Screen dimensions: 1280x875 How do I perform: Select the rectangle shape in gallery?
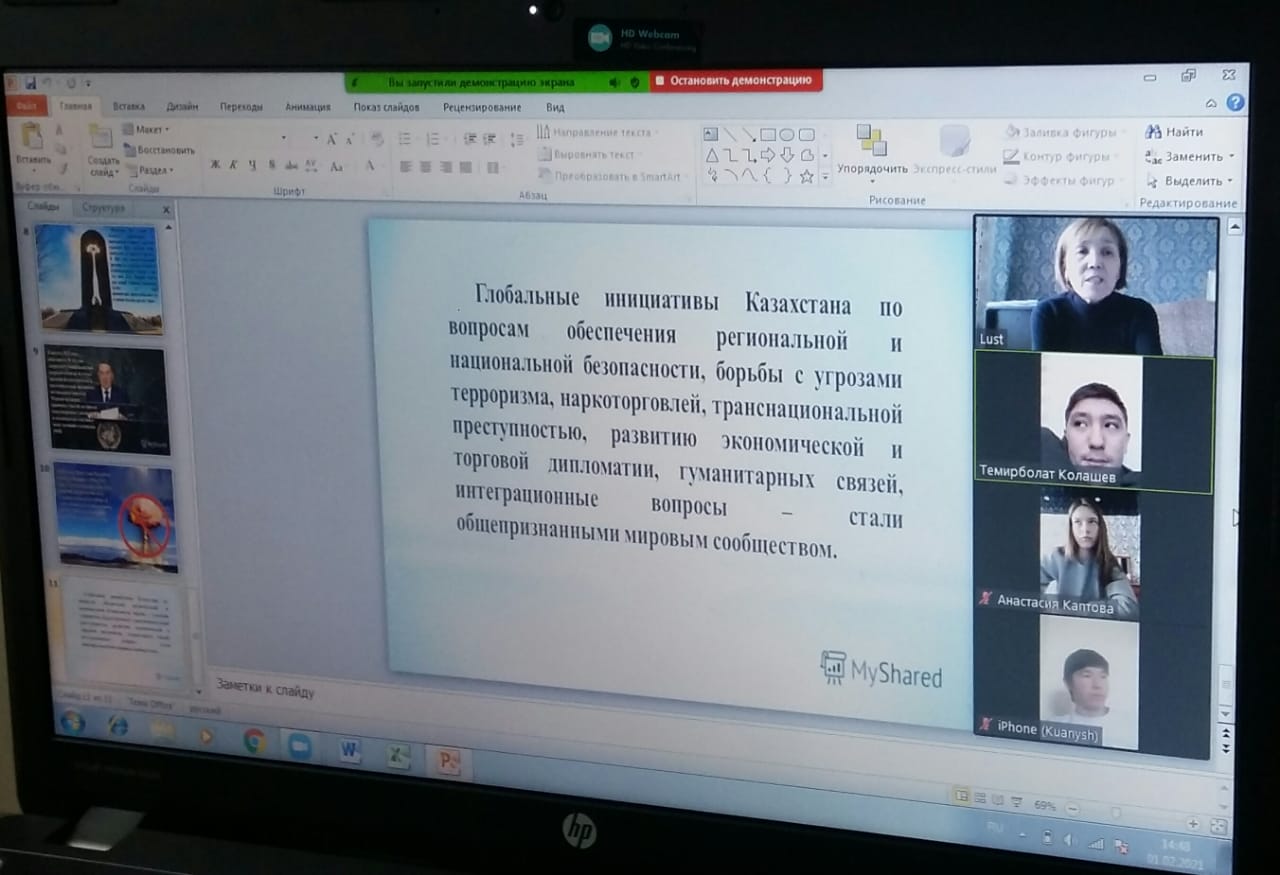(x=768, y=134)
